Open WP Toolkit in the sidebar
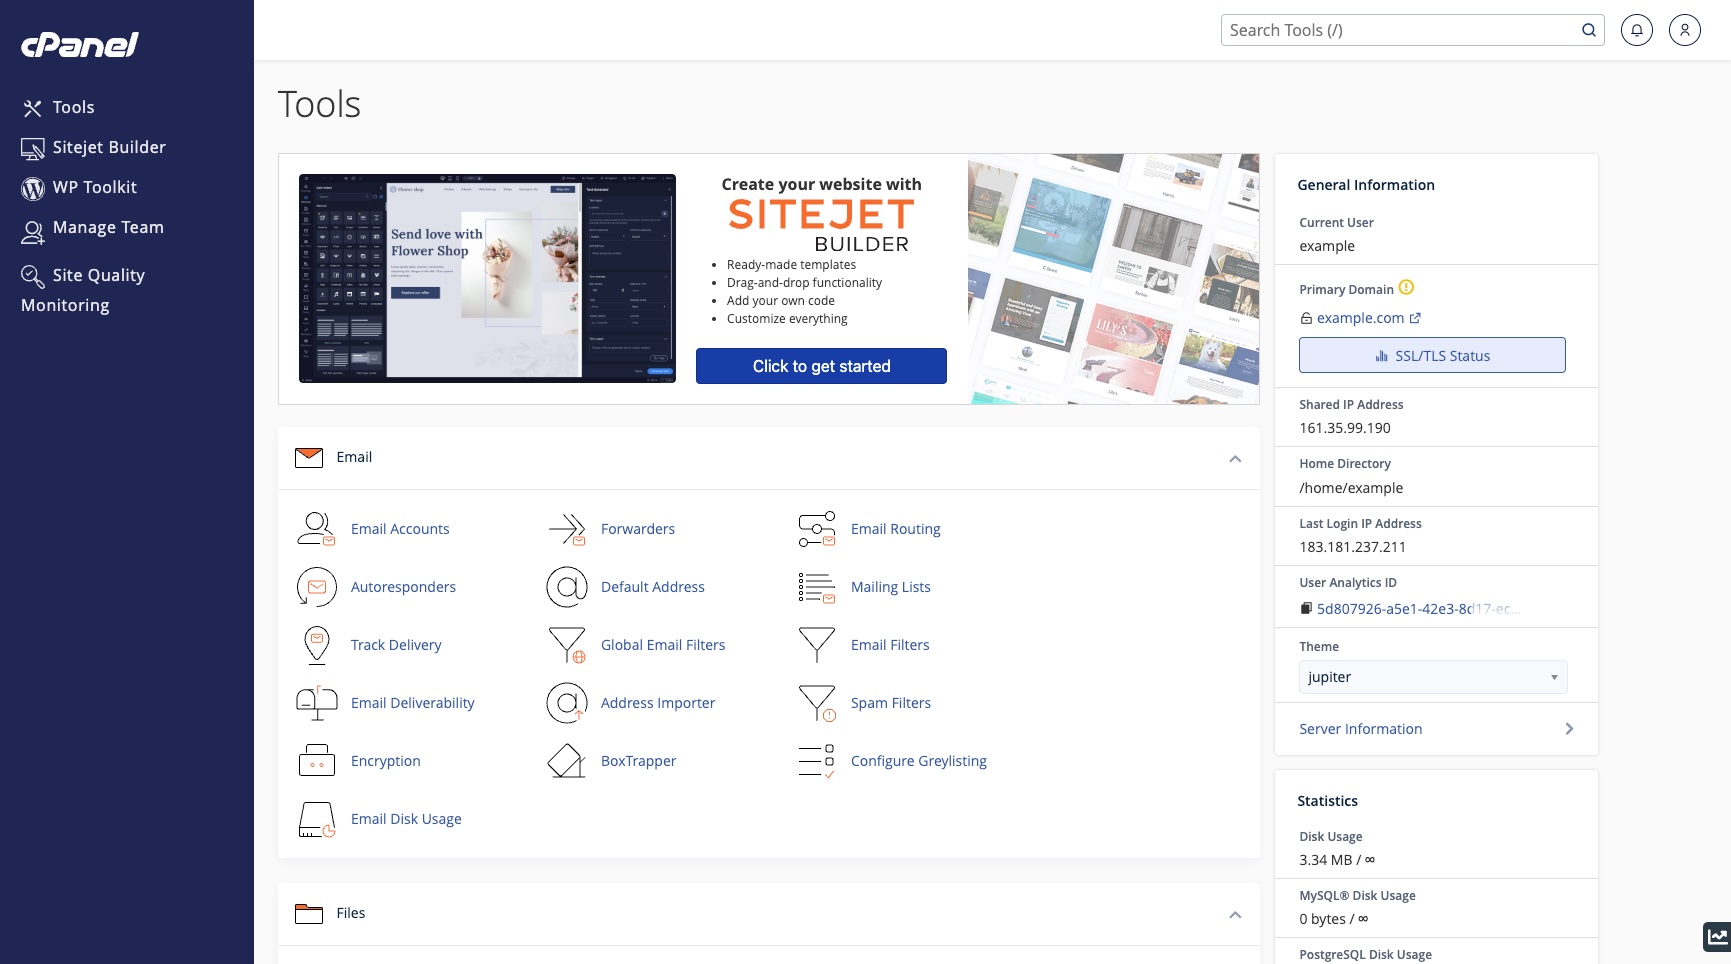 coord(96,187)
